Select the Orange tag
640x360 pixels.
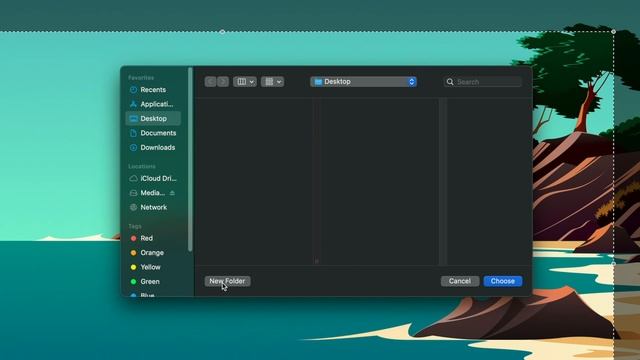[153, 253]
